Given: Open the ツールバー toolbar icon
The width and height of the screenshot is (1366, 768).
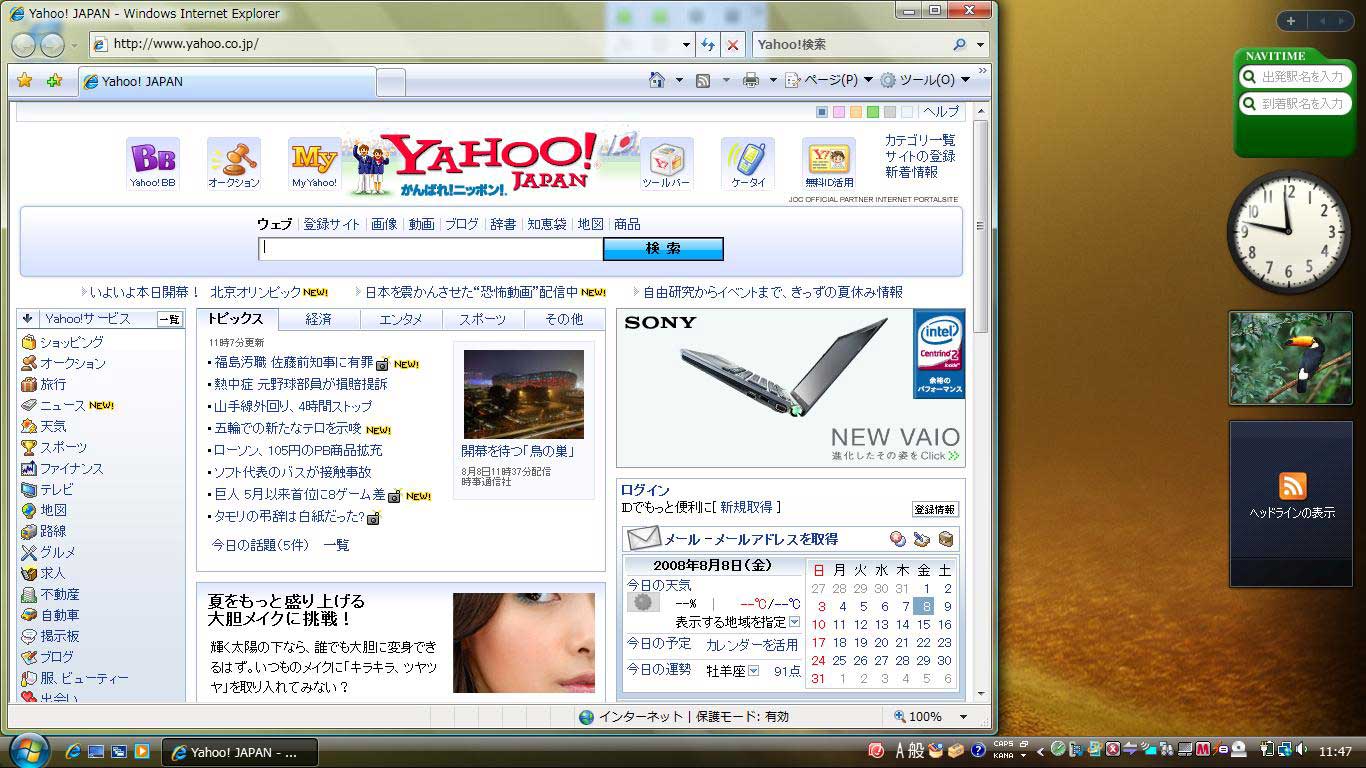Looking at the screenshot, I should [666, 163].
